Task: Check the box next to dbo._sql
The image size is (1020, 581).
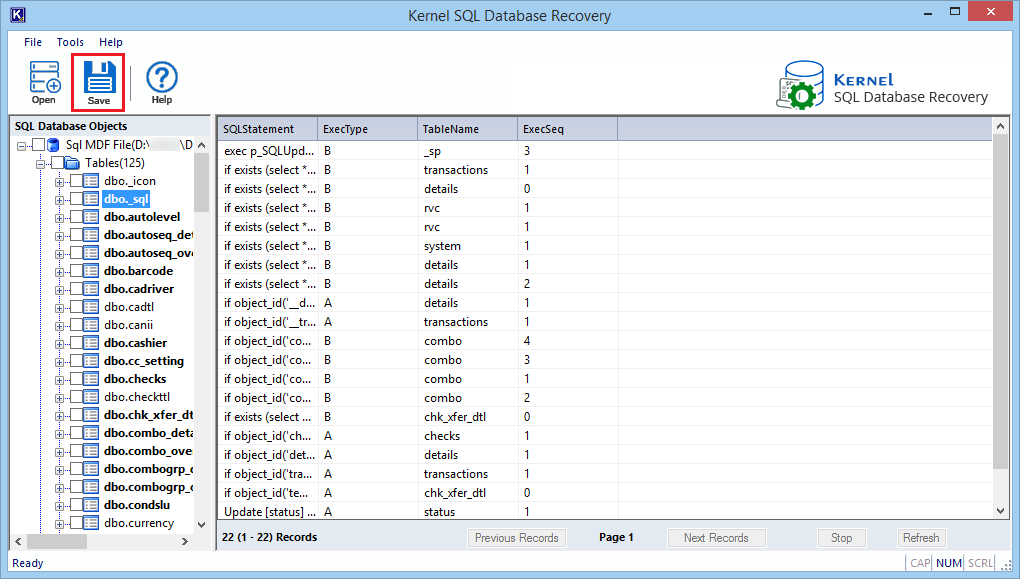Action: coord(76,199)
